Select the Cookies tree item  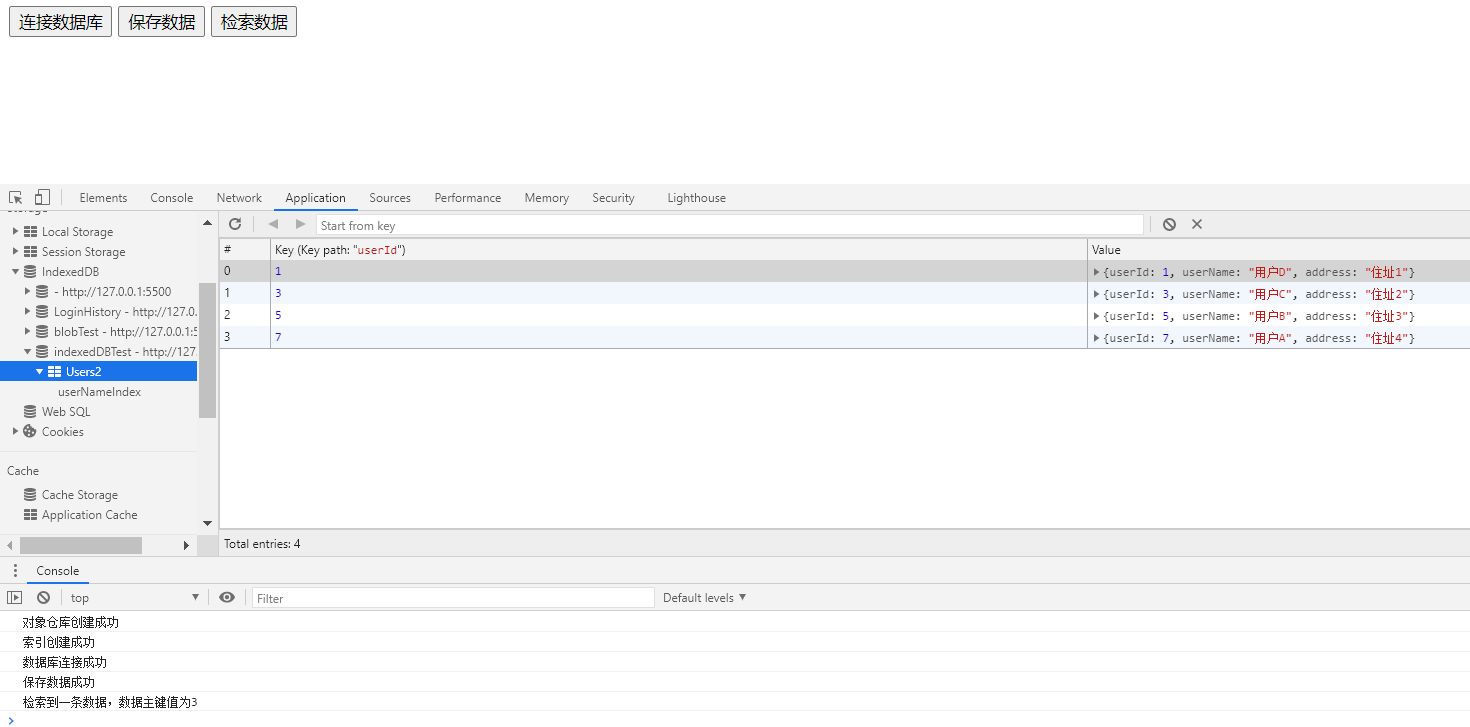(62, 432)
